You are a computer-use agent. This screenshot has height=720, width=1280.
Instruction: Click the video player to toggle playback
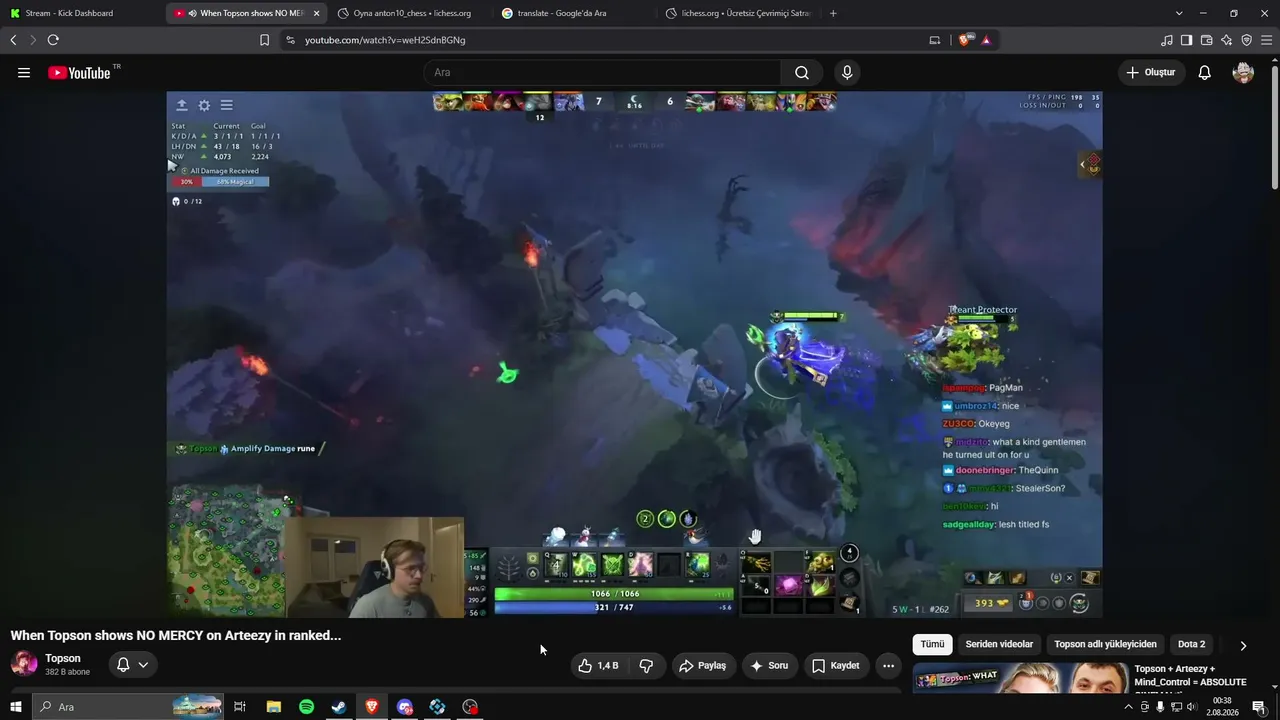pyautogui.click(x=634, y=354)
